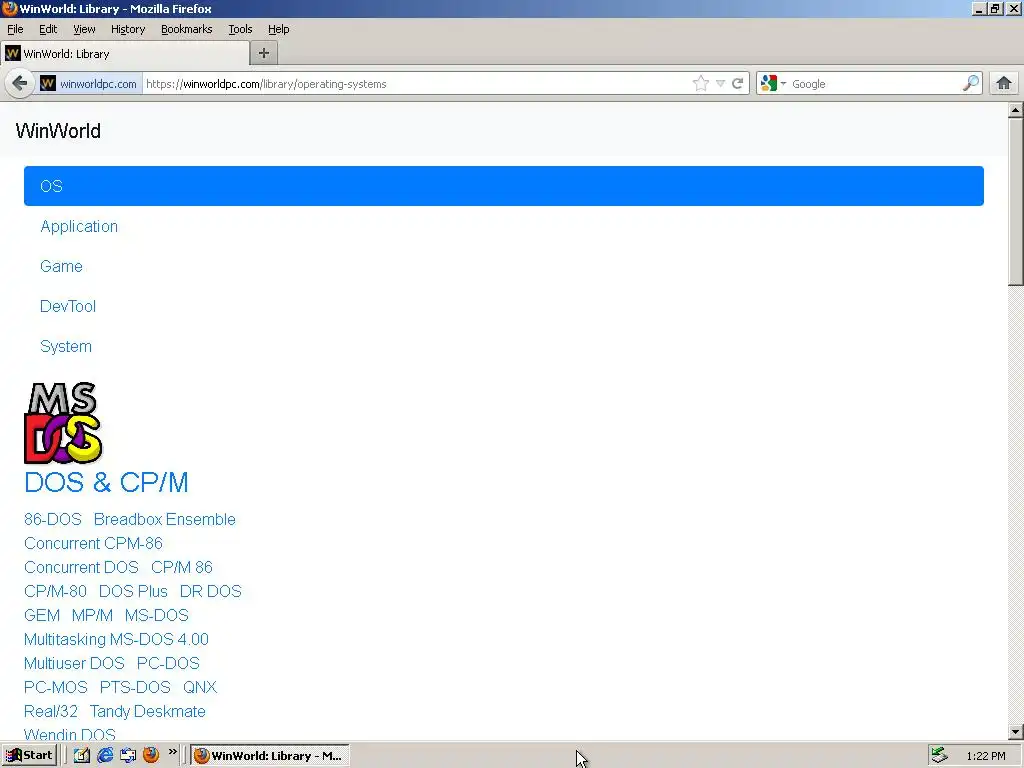Open the 86-DOS link

[x=53, y=519]
